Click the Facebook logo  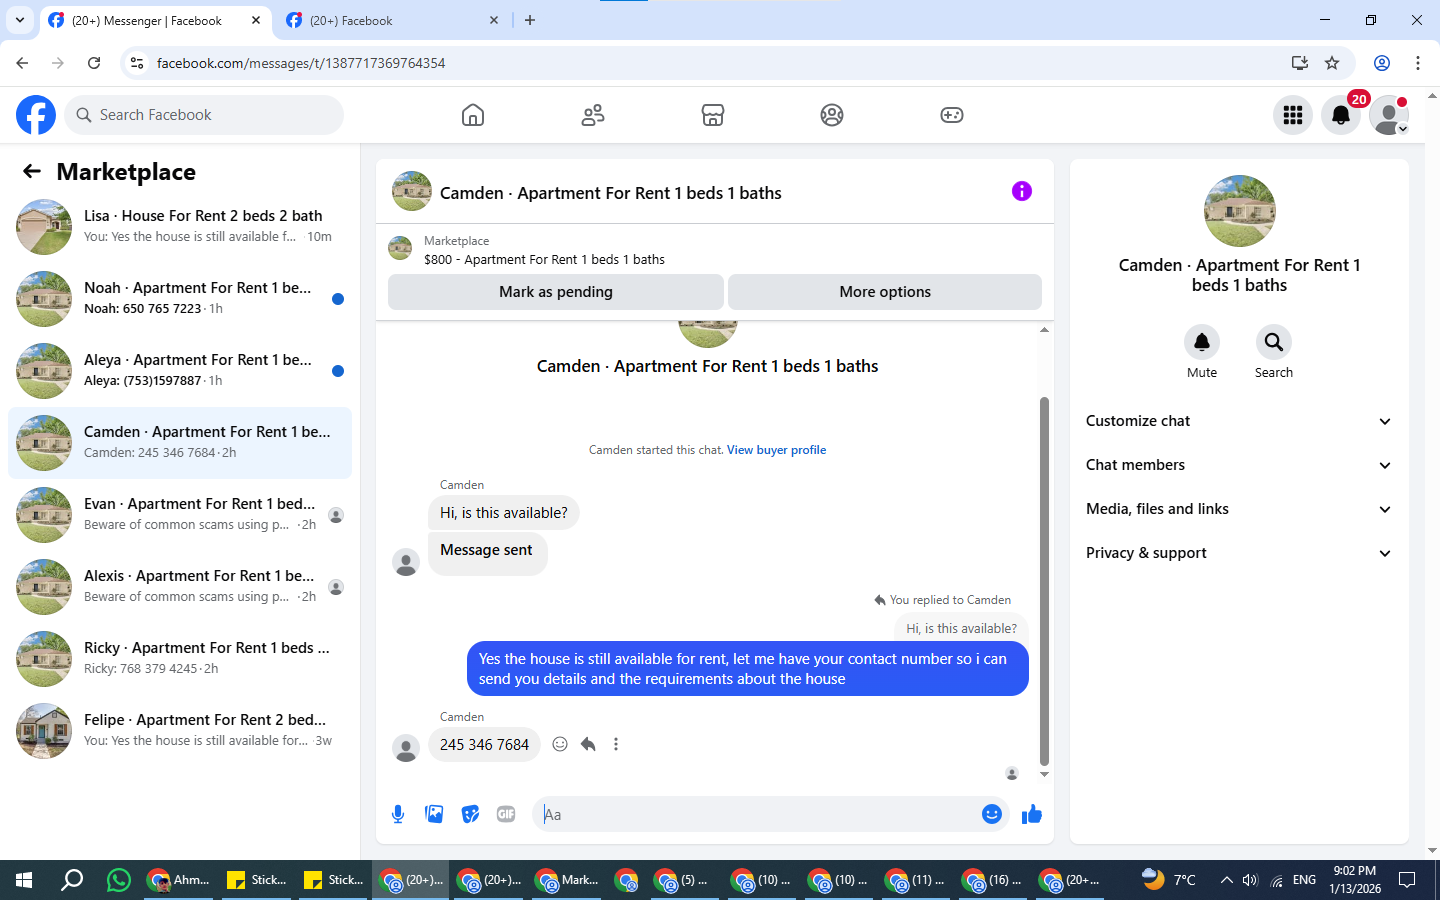[36, 115]
